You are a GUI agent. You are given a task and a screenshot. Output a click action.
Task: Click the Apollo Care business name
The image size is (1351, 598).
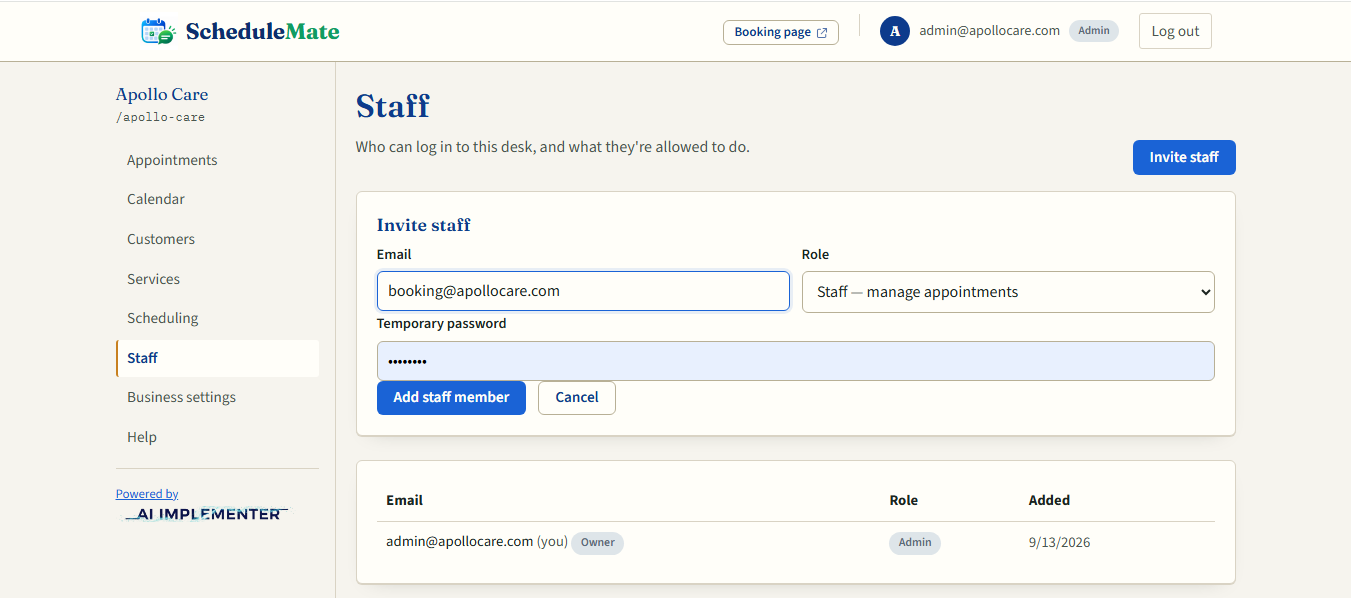click(162, 94)
